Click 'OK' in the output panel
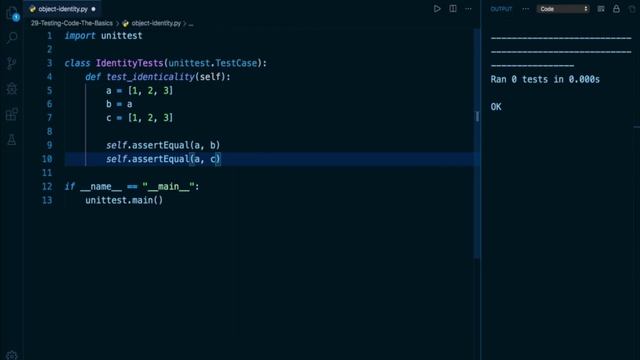The width and height of the screenshot is (640, 360). tap(496, 107)
